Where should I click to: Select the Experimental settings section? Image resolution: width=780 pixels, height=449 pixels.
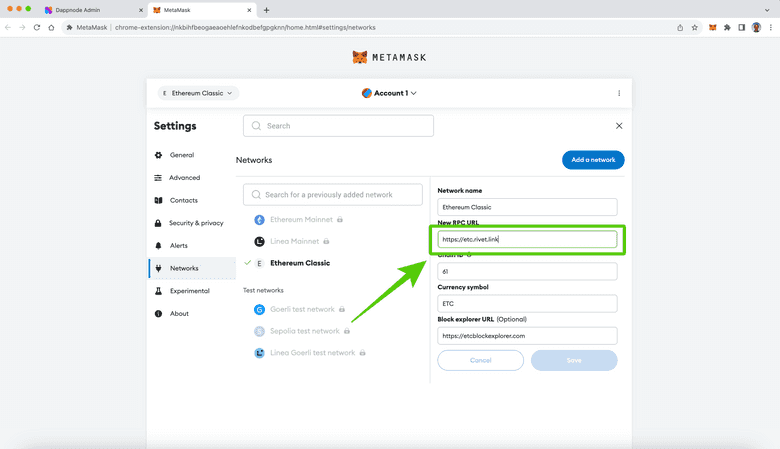[x=189, y=291]
